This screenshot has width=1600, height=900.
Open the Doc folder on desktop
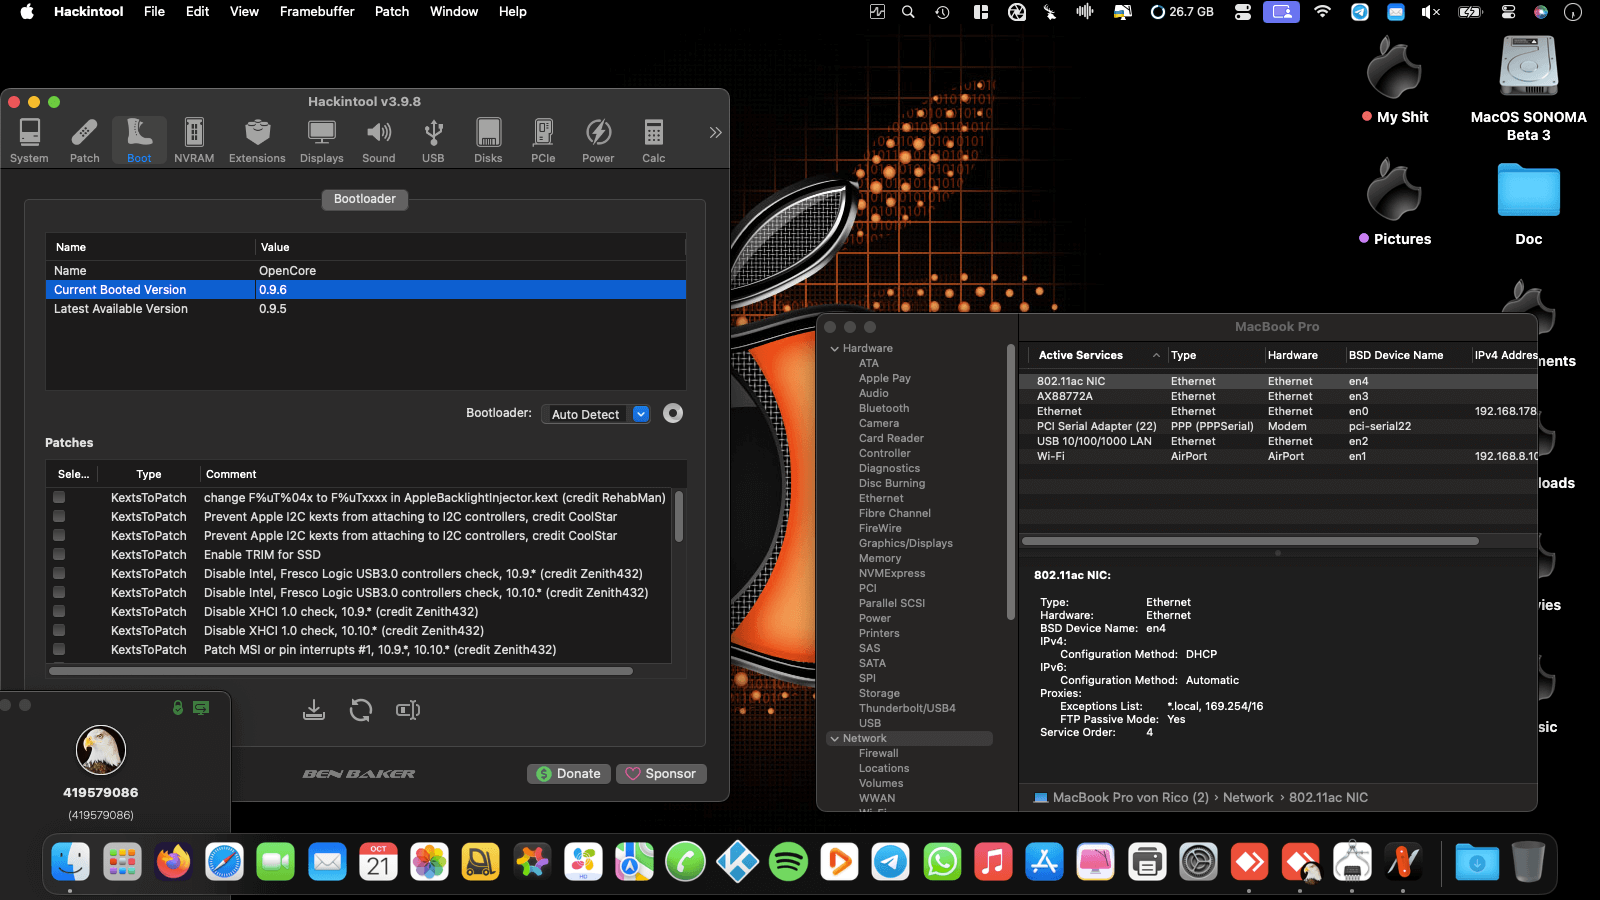[x=1528, y=205]
